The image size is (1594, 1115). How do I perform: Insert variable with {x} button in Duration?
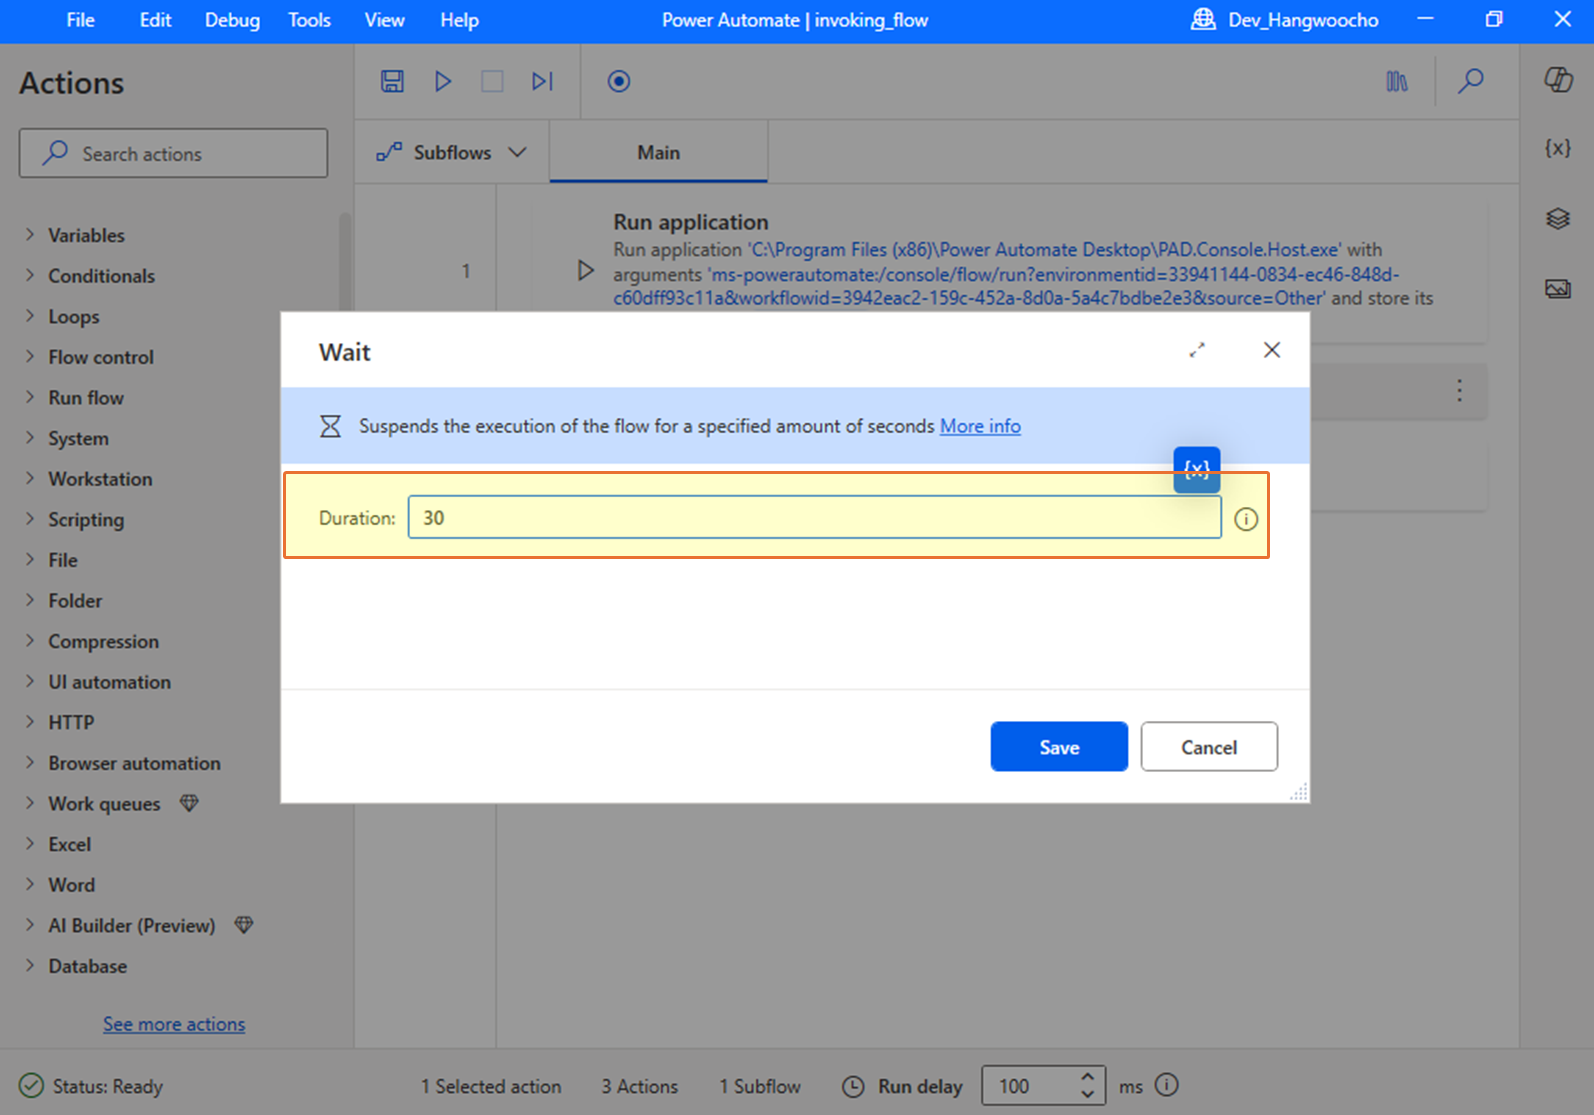coord(1197,469)
